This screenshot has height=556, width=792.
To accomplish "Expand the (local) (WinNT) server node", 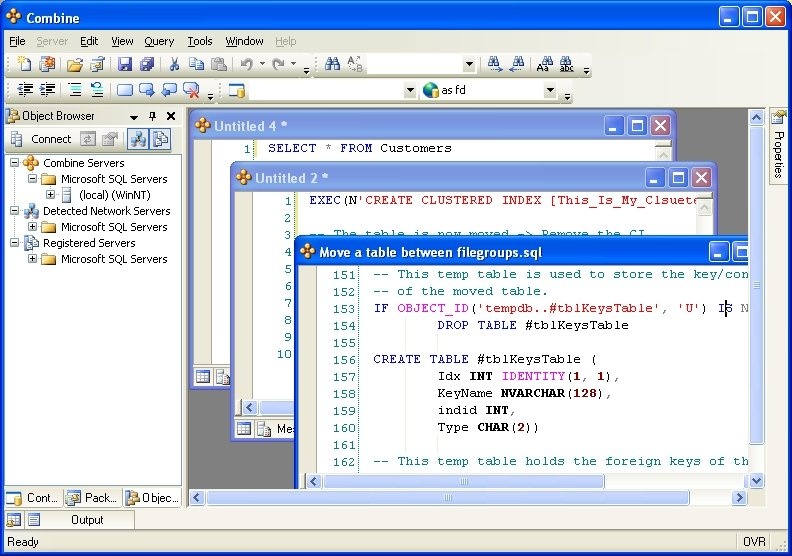I will 49,195.
